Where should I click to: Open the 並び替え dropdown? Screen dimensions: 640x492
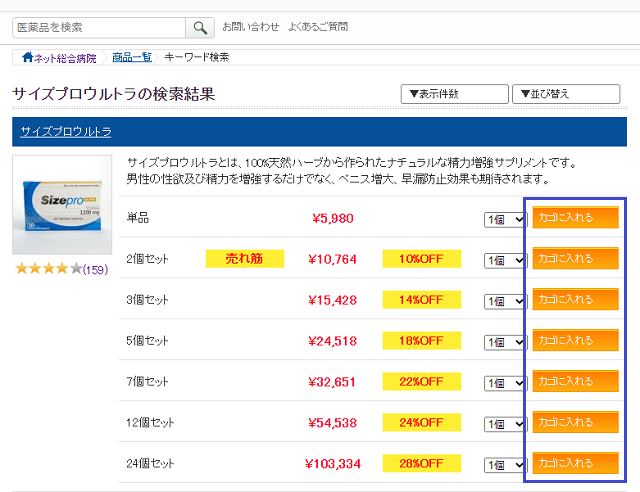click(x=566, y=94)
